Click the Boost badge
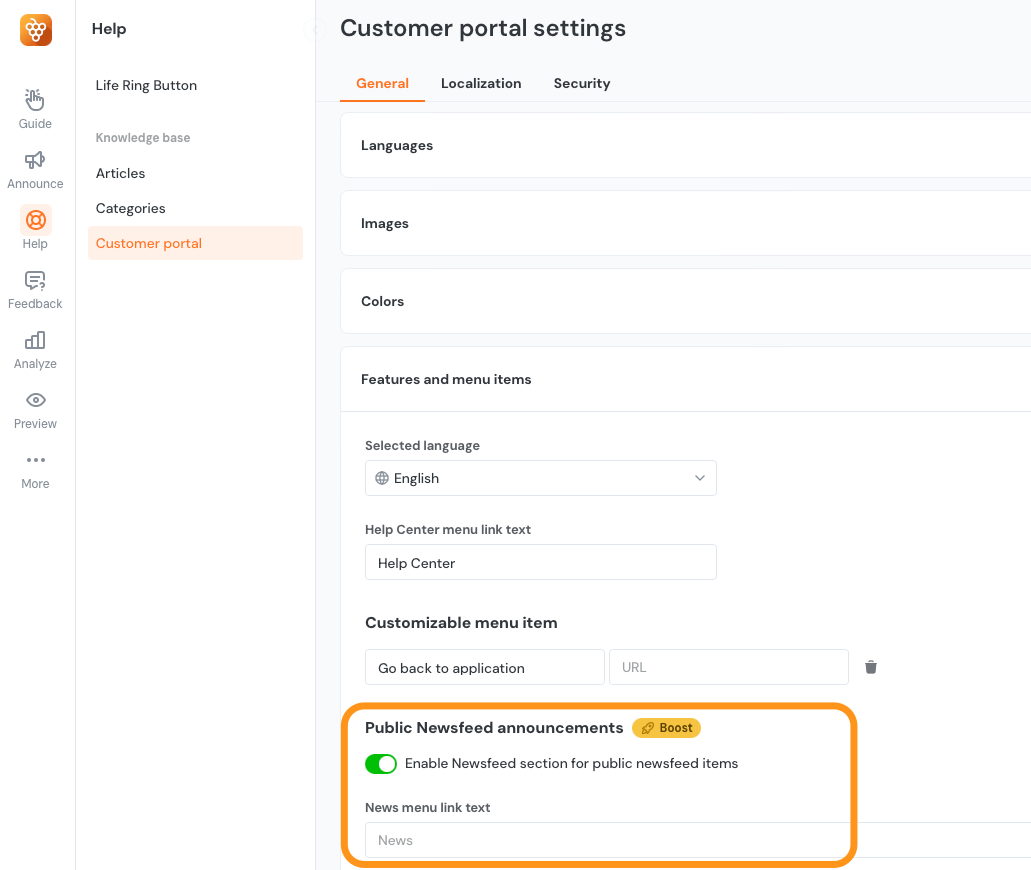Image resolution: width=1031 pixels, height=870 pixels. coord(666,727)
